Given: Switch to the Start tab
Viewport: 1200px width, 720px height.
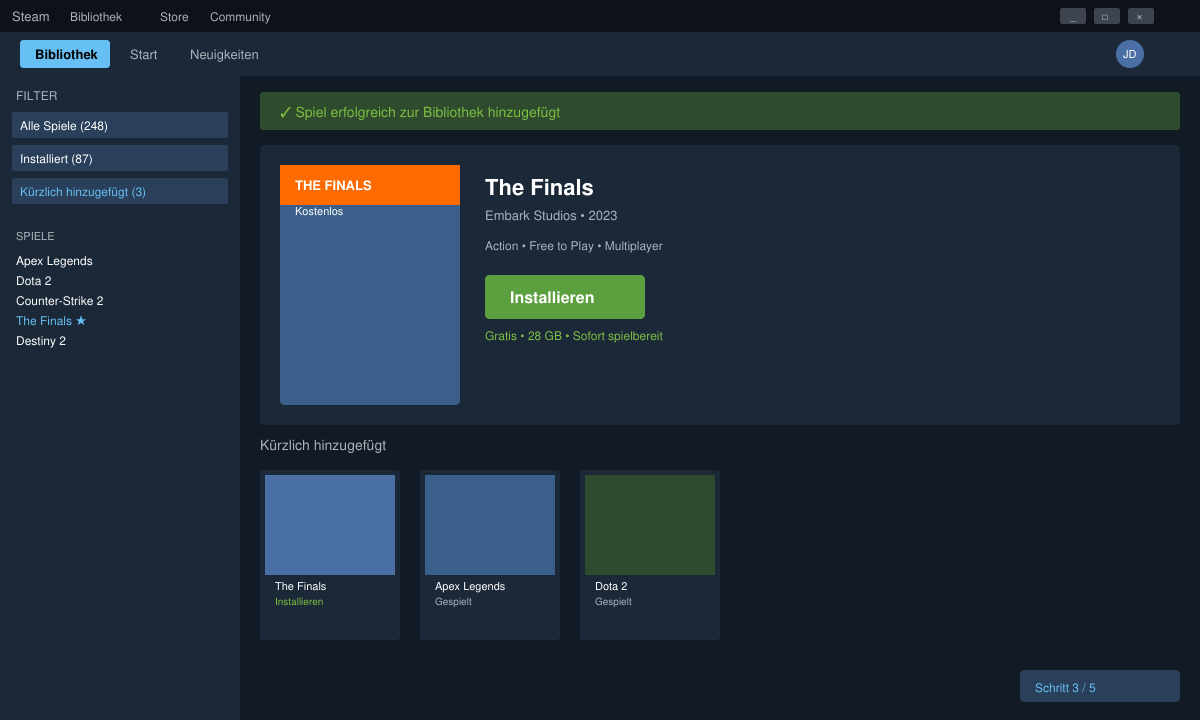Looking at the screenshot, I should point(143,54).
